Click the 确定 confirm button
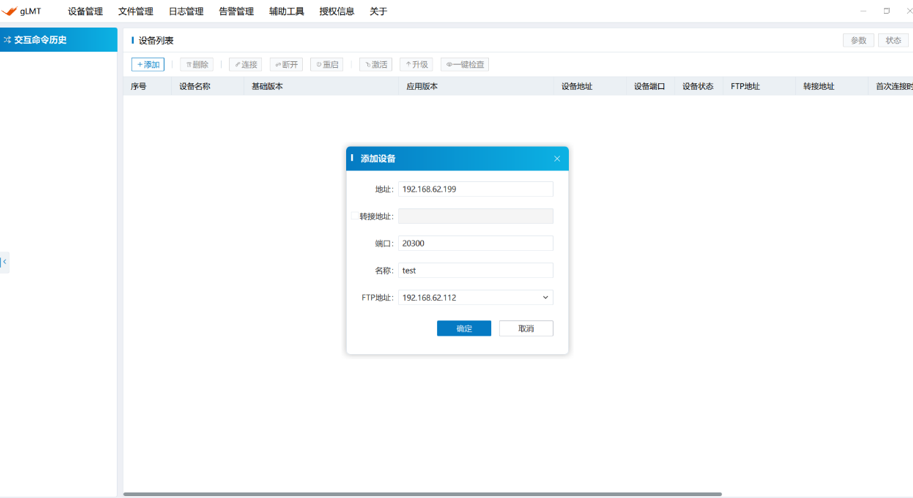Image resolution: width=913 pixels, height=498 pixels. (464, 329)
